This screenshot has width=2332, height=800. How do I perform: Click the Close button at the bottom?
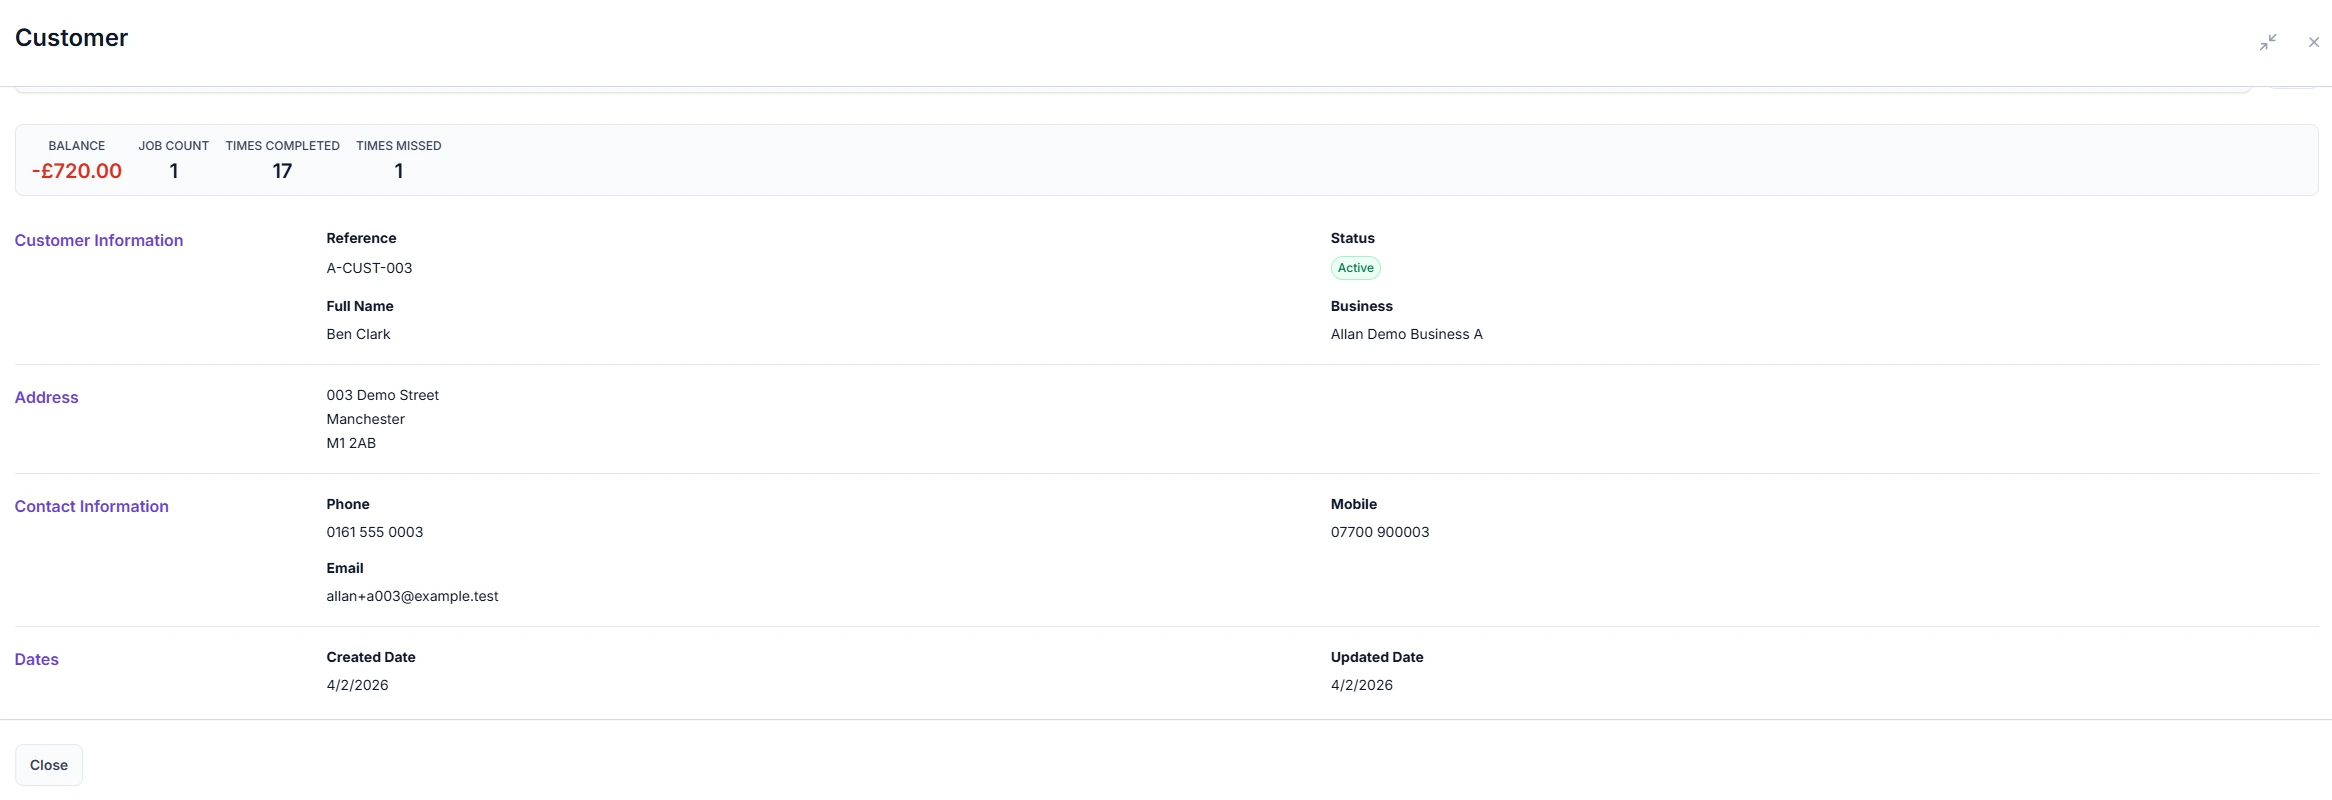tap(49, 765)
